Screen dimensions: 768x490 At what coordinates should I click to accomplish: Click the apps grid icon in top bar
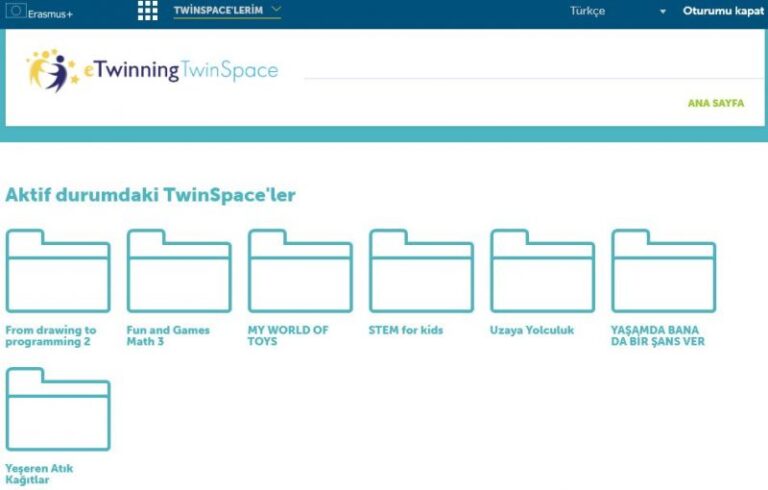tap(147, 11)
